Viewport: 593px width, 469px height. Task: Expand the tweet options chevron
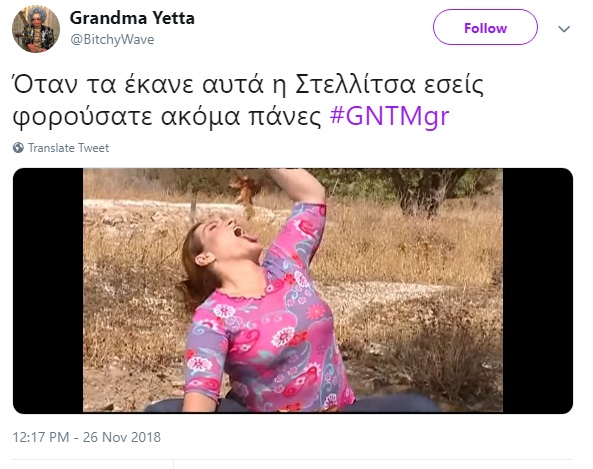click(x=564, y=29)
